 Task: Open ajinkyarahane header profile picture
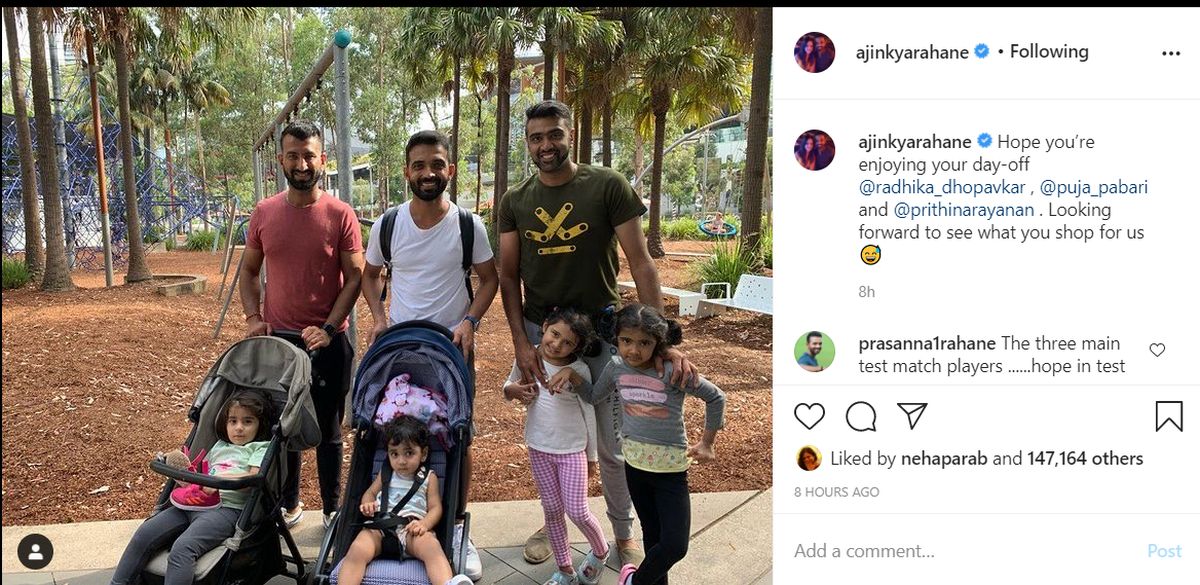pyautogui.click(x=815, y=52)
